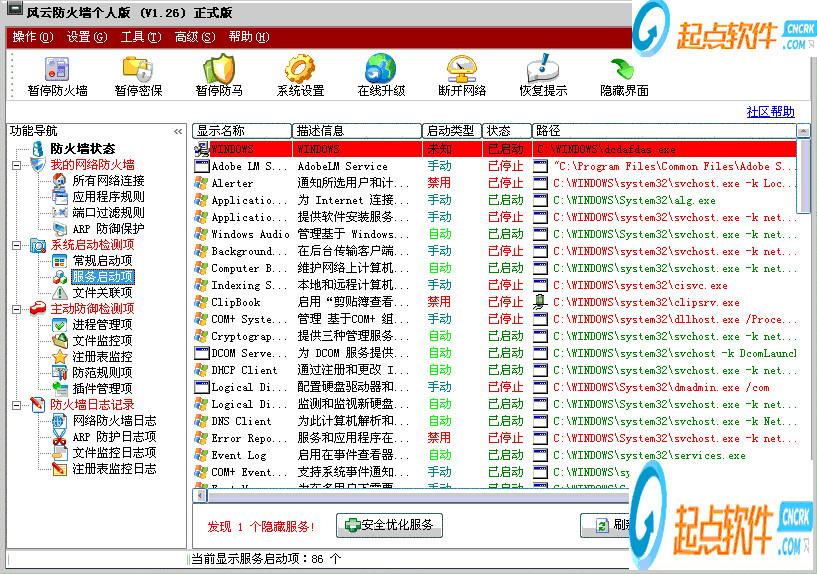Select the DHCP Client service row
The height and width of the screenshot is (574, 817).
coord(494,370)
